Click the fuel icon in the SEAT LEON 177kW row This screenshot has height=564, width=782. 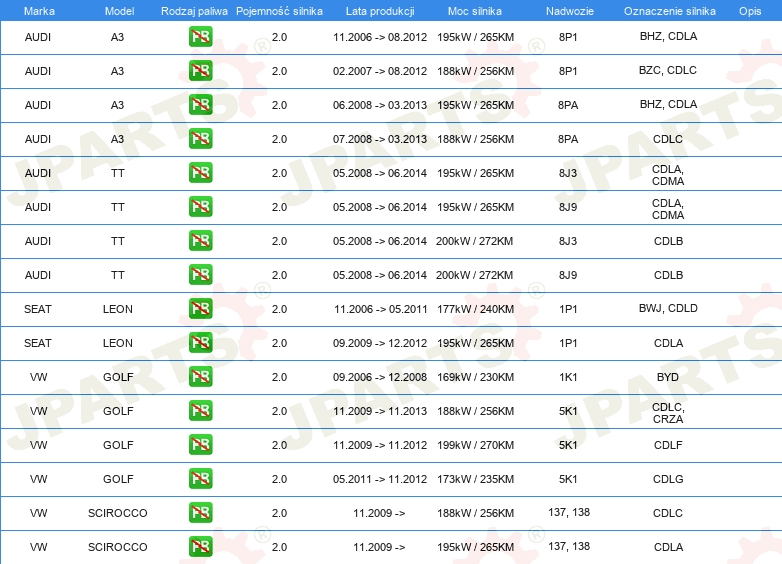point(200,309)
